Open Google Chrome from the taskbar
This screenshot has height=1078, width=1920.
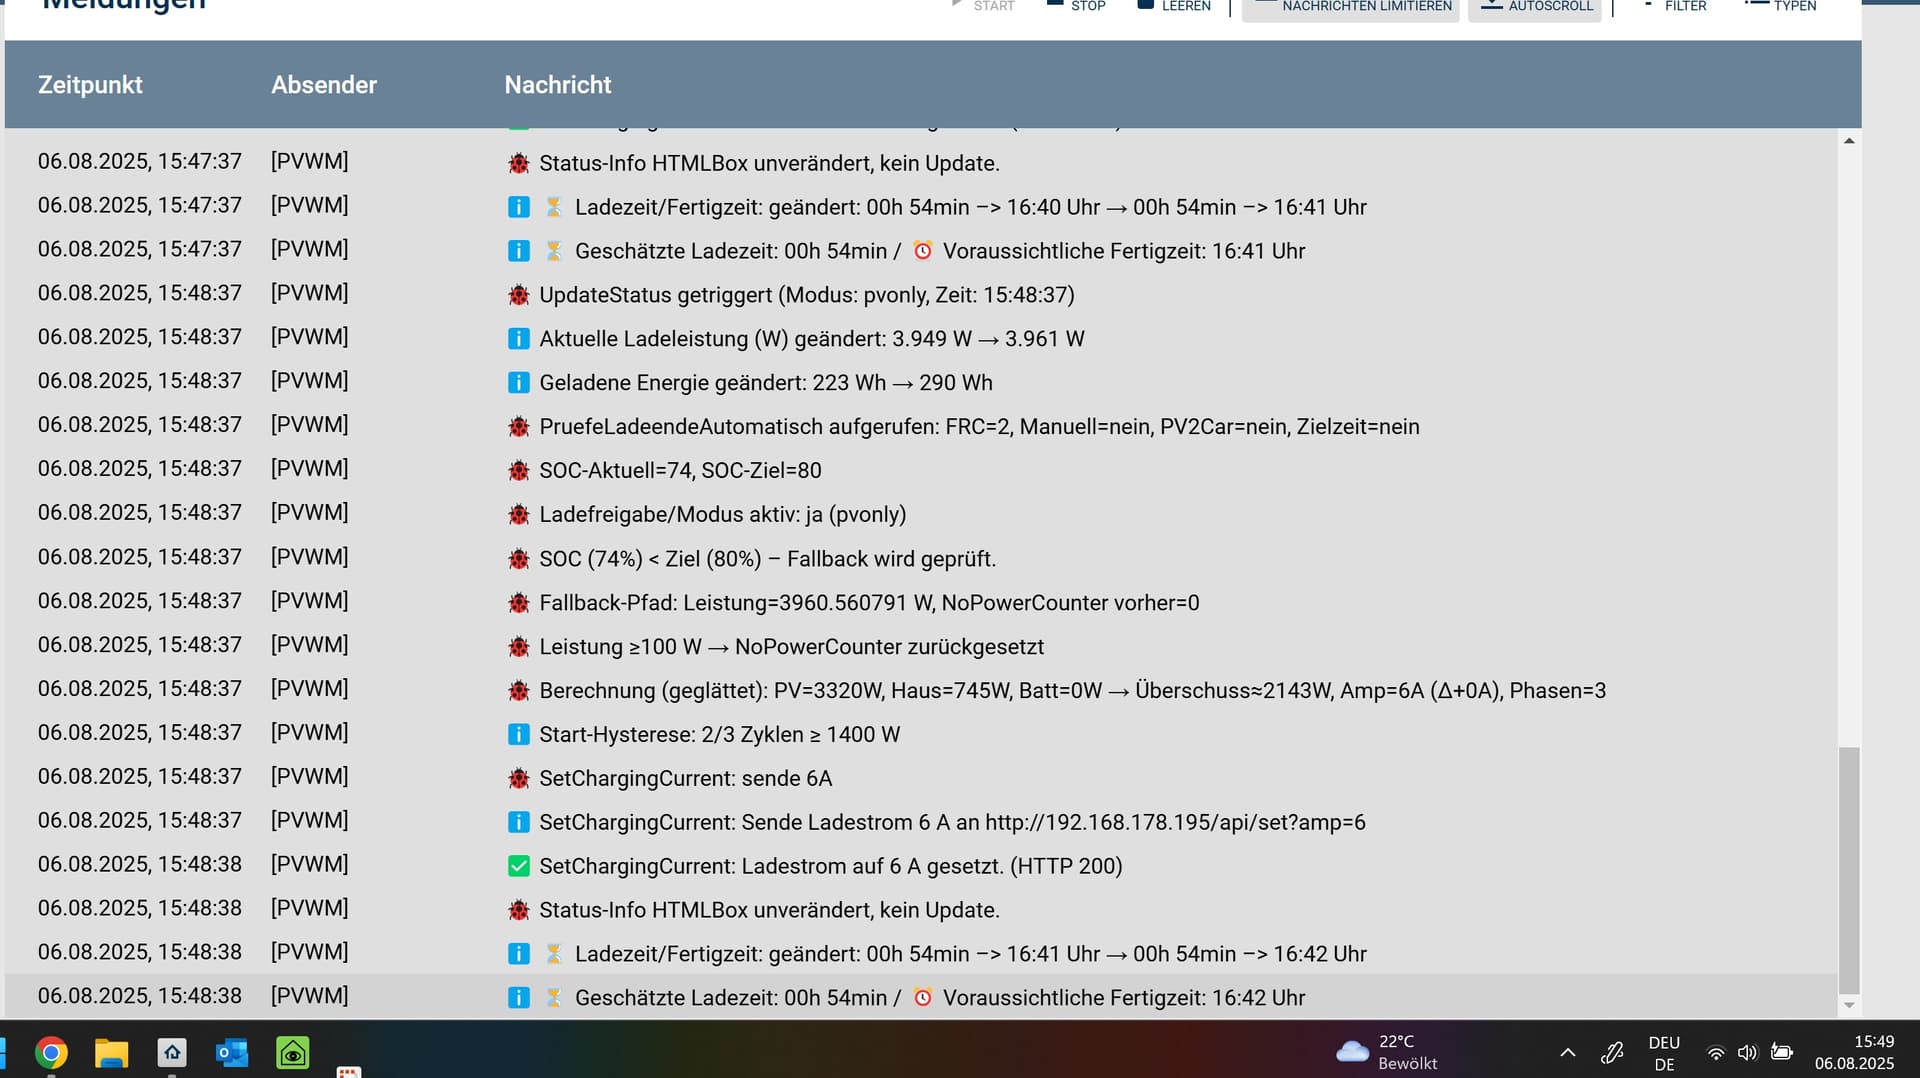click(51, 1053)
